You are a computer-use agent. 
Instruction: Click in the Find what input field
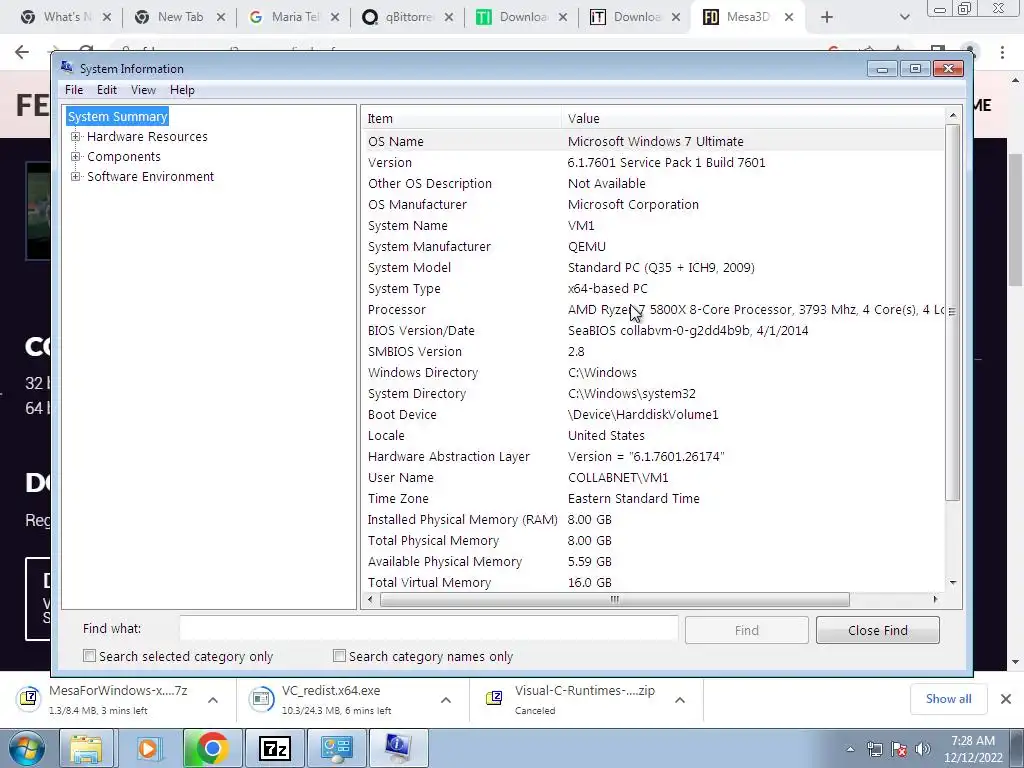(428, 629)
